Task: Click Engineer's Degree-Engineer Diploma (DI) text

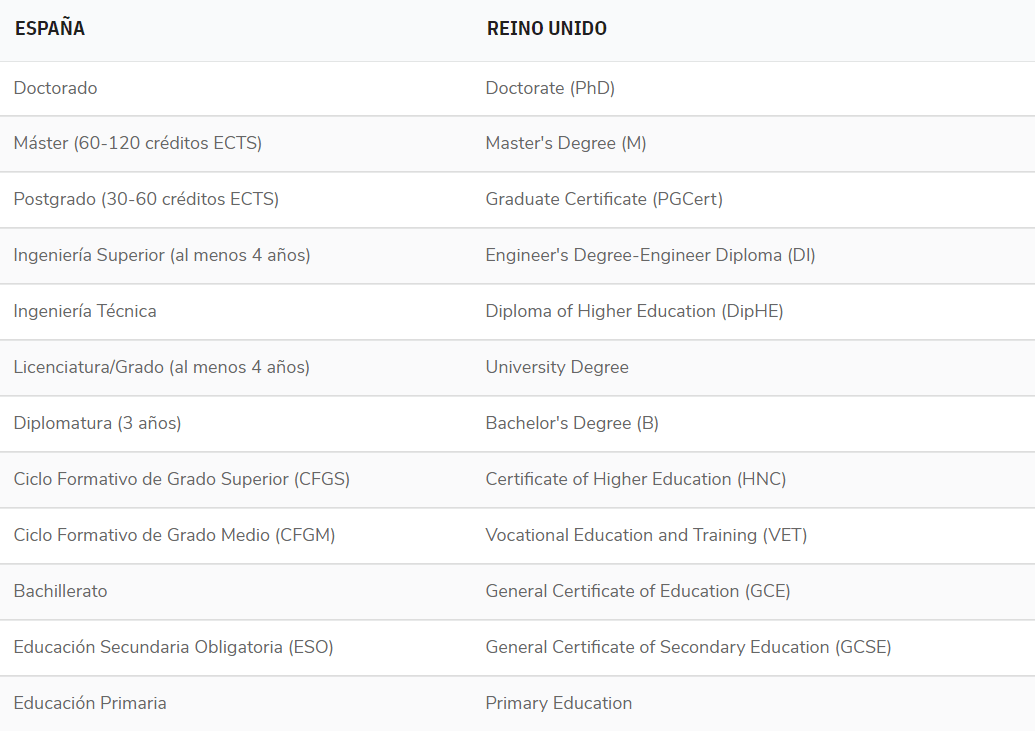Action: pos(650,256)
